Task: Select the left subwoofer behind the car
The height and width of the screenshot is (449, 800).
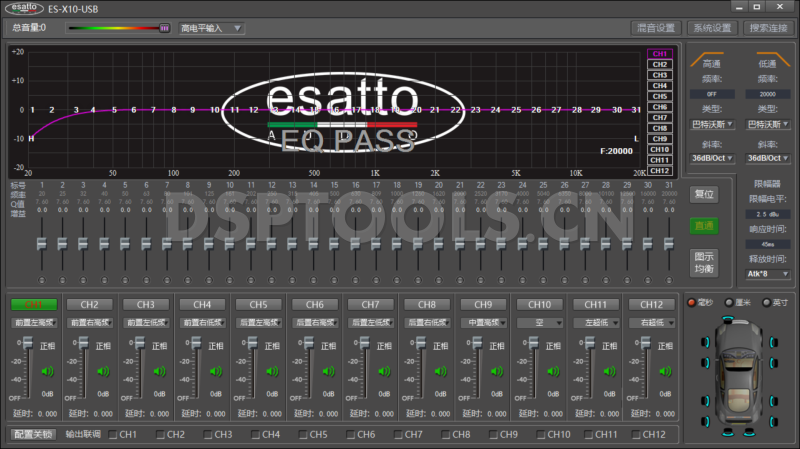Action: click(728, 433)
